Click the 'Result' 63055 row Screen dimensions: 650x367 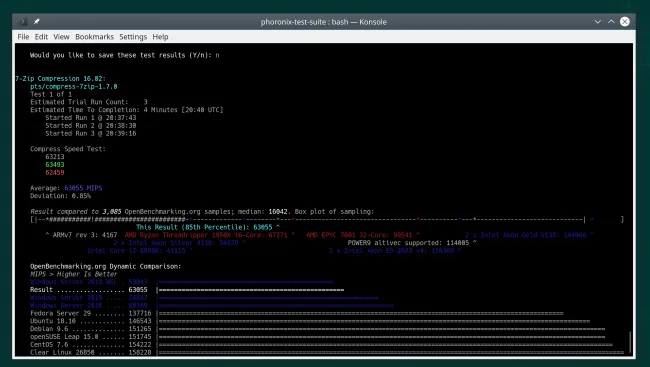coord(187,290)
